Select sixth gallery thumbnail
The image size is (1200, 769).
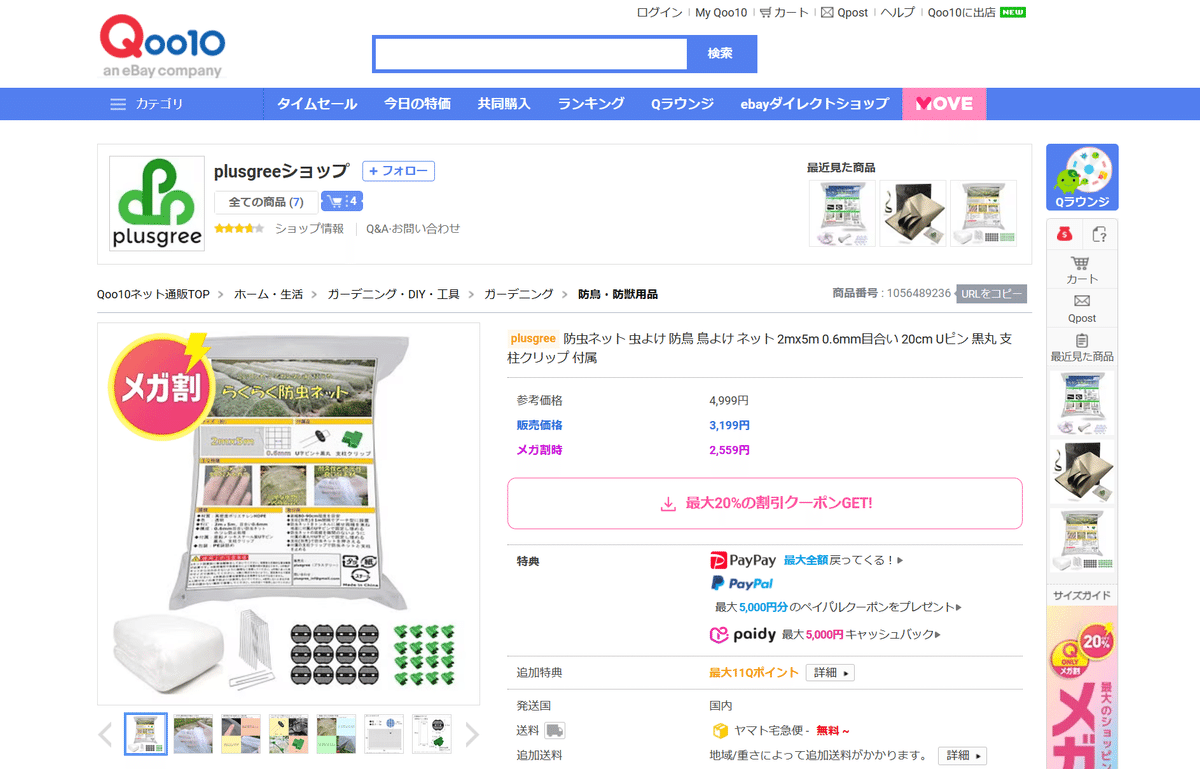click(384, 734)
